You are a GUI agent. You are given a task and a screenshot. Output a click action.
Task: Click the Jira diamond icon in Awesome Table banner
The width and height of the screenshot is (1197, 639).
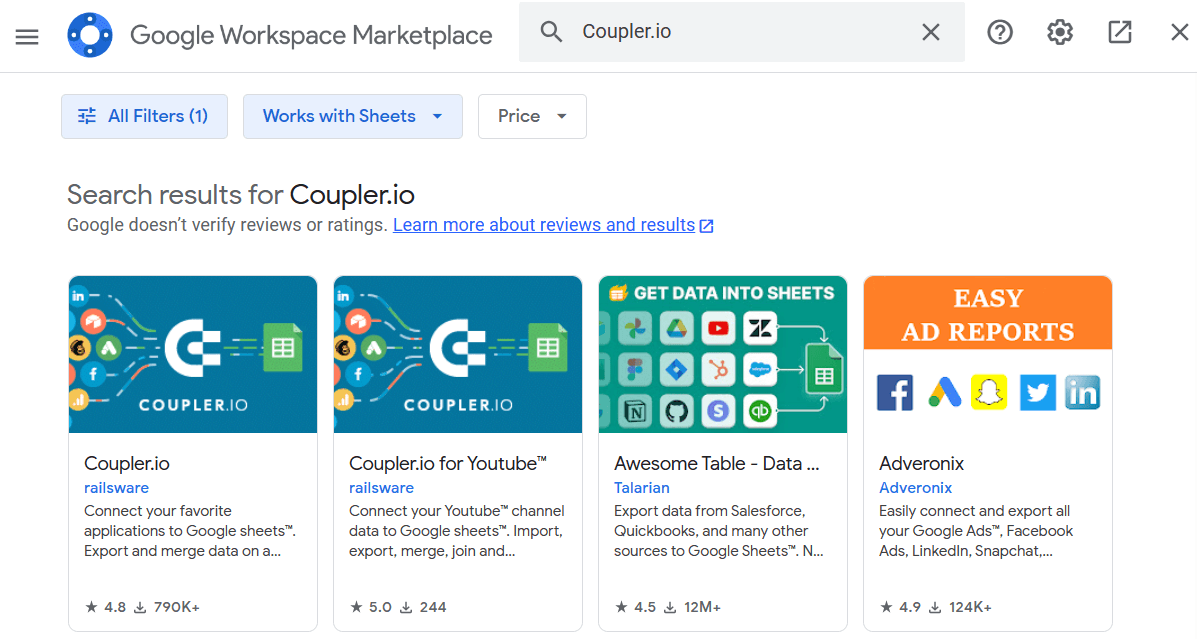coord(676,370)
